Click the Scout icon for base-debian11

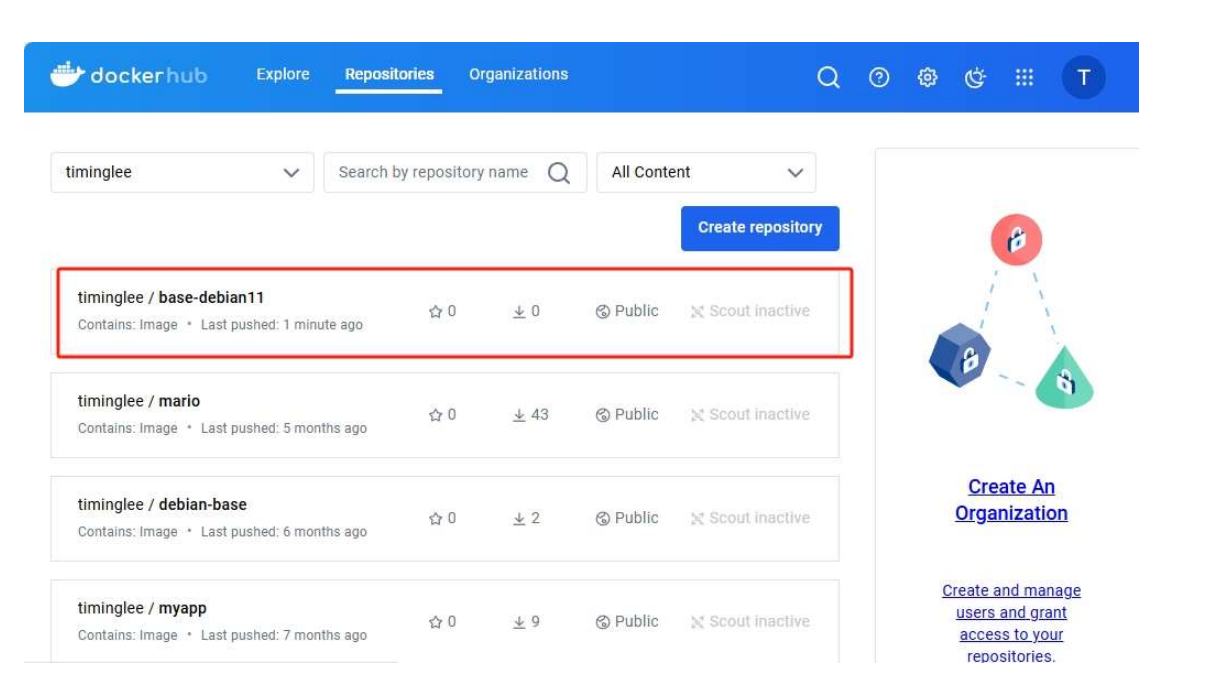tap(697, 312)
